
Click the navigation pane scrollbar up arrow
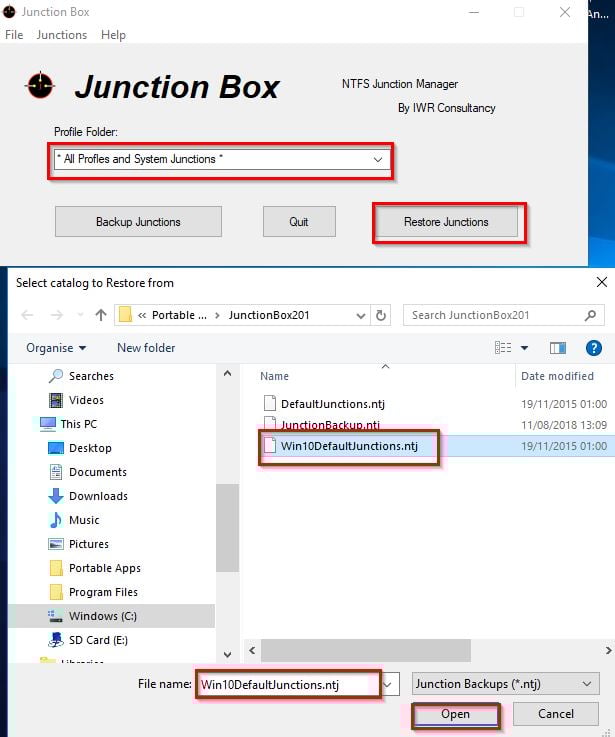click(x=228, y=374)
